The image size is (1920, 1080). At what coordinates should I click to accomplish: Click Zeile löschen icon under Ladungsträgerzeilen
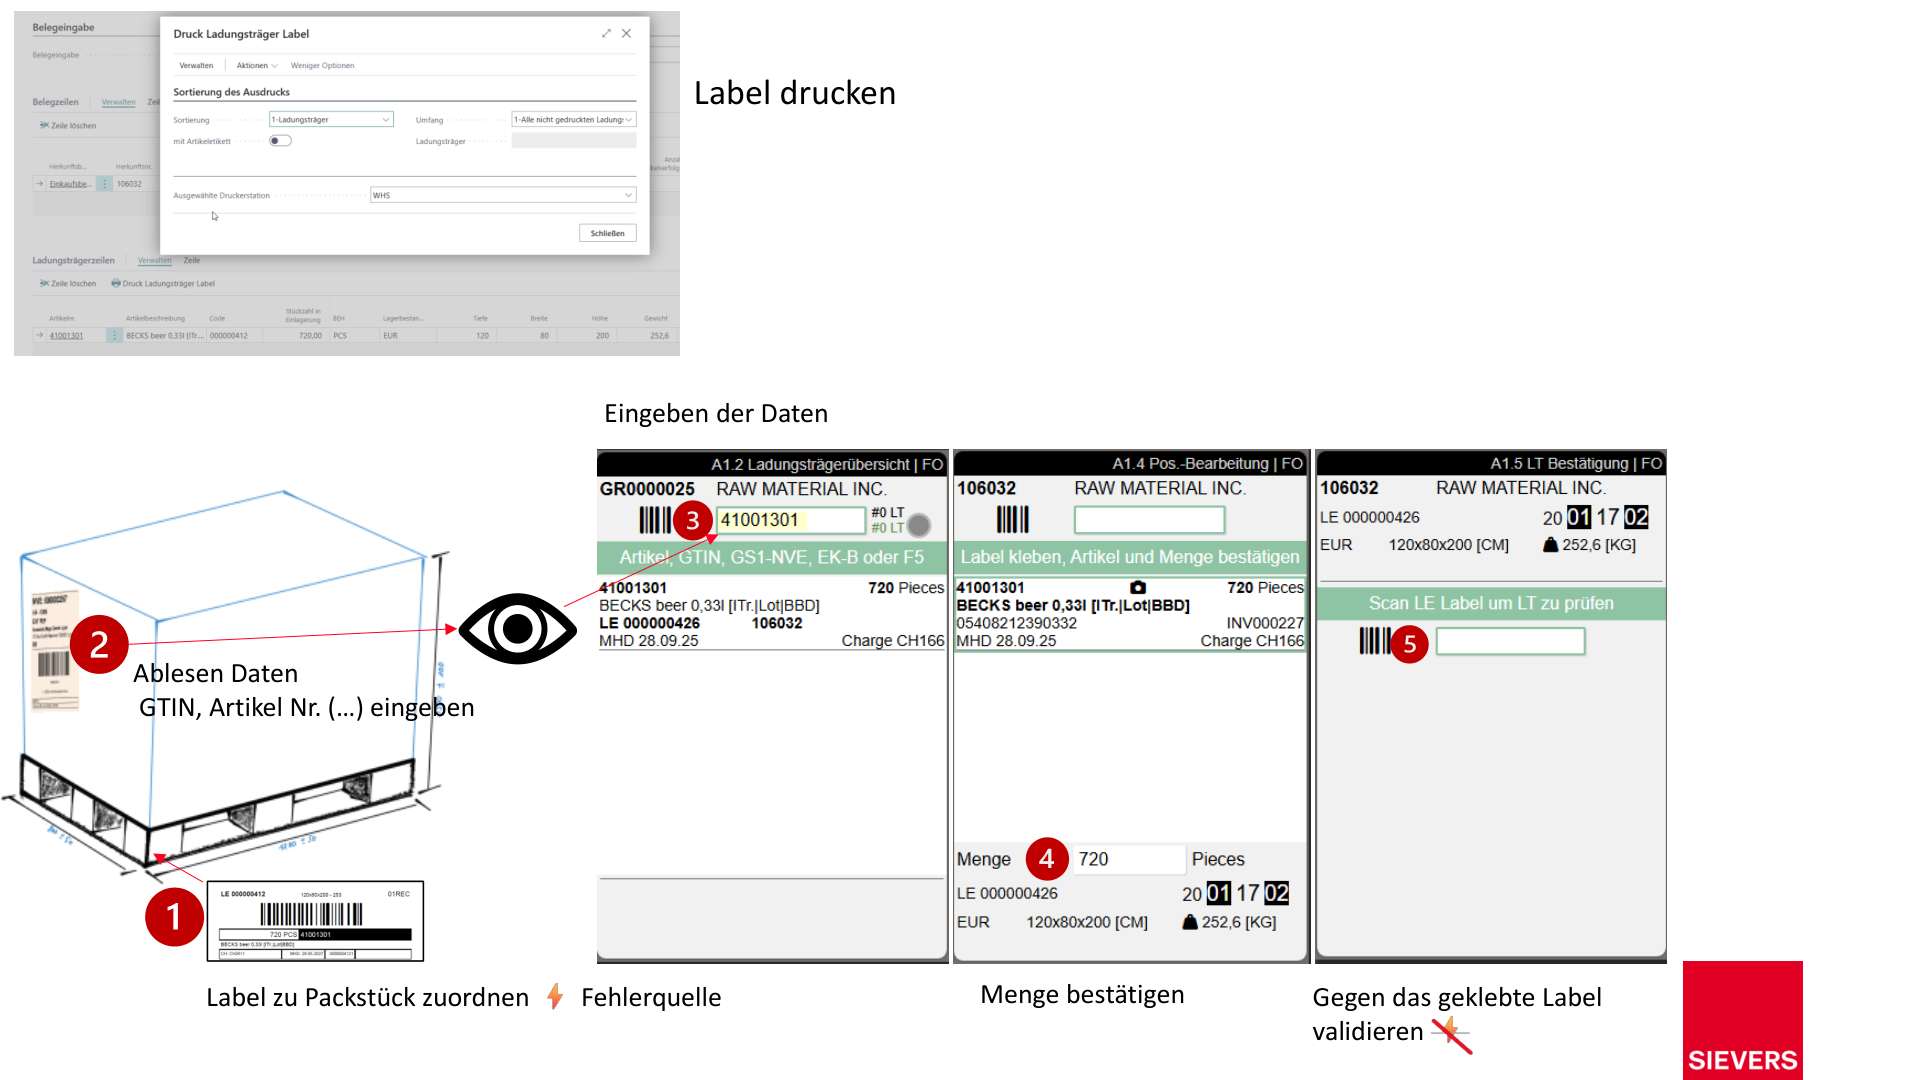pos(44,284)
